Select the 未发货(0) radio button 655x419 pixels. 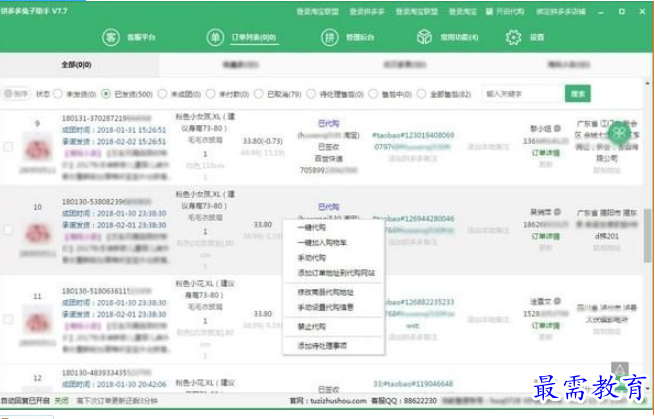click(58, 94)
